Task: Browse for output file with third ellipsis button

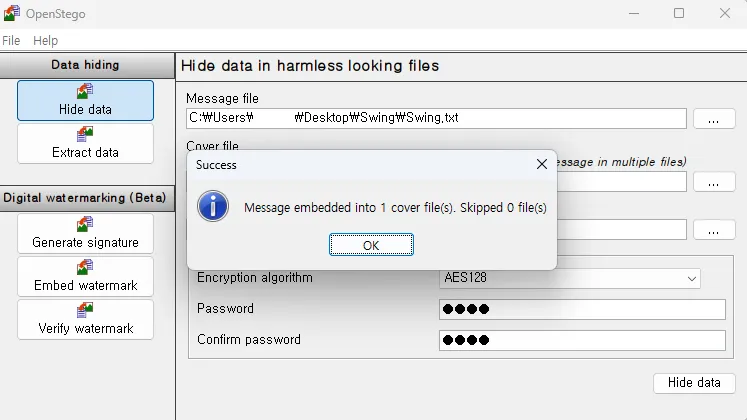Action: point(714,230)
